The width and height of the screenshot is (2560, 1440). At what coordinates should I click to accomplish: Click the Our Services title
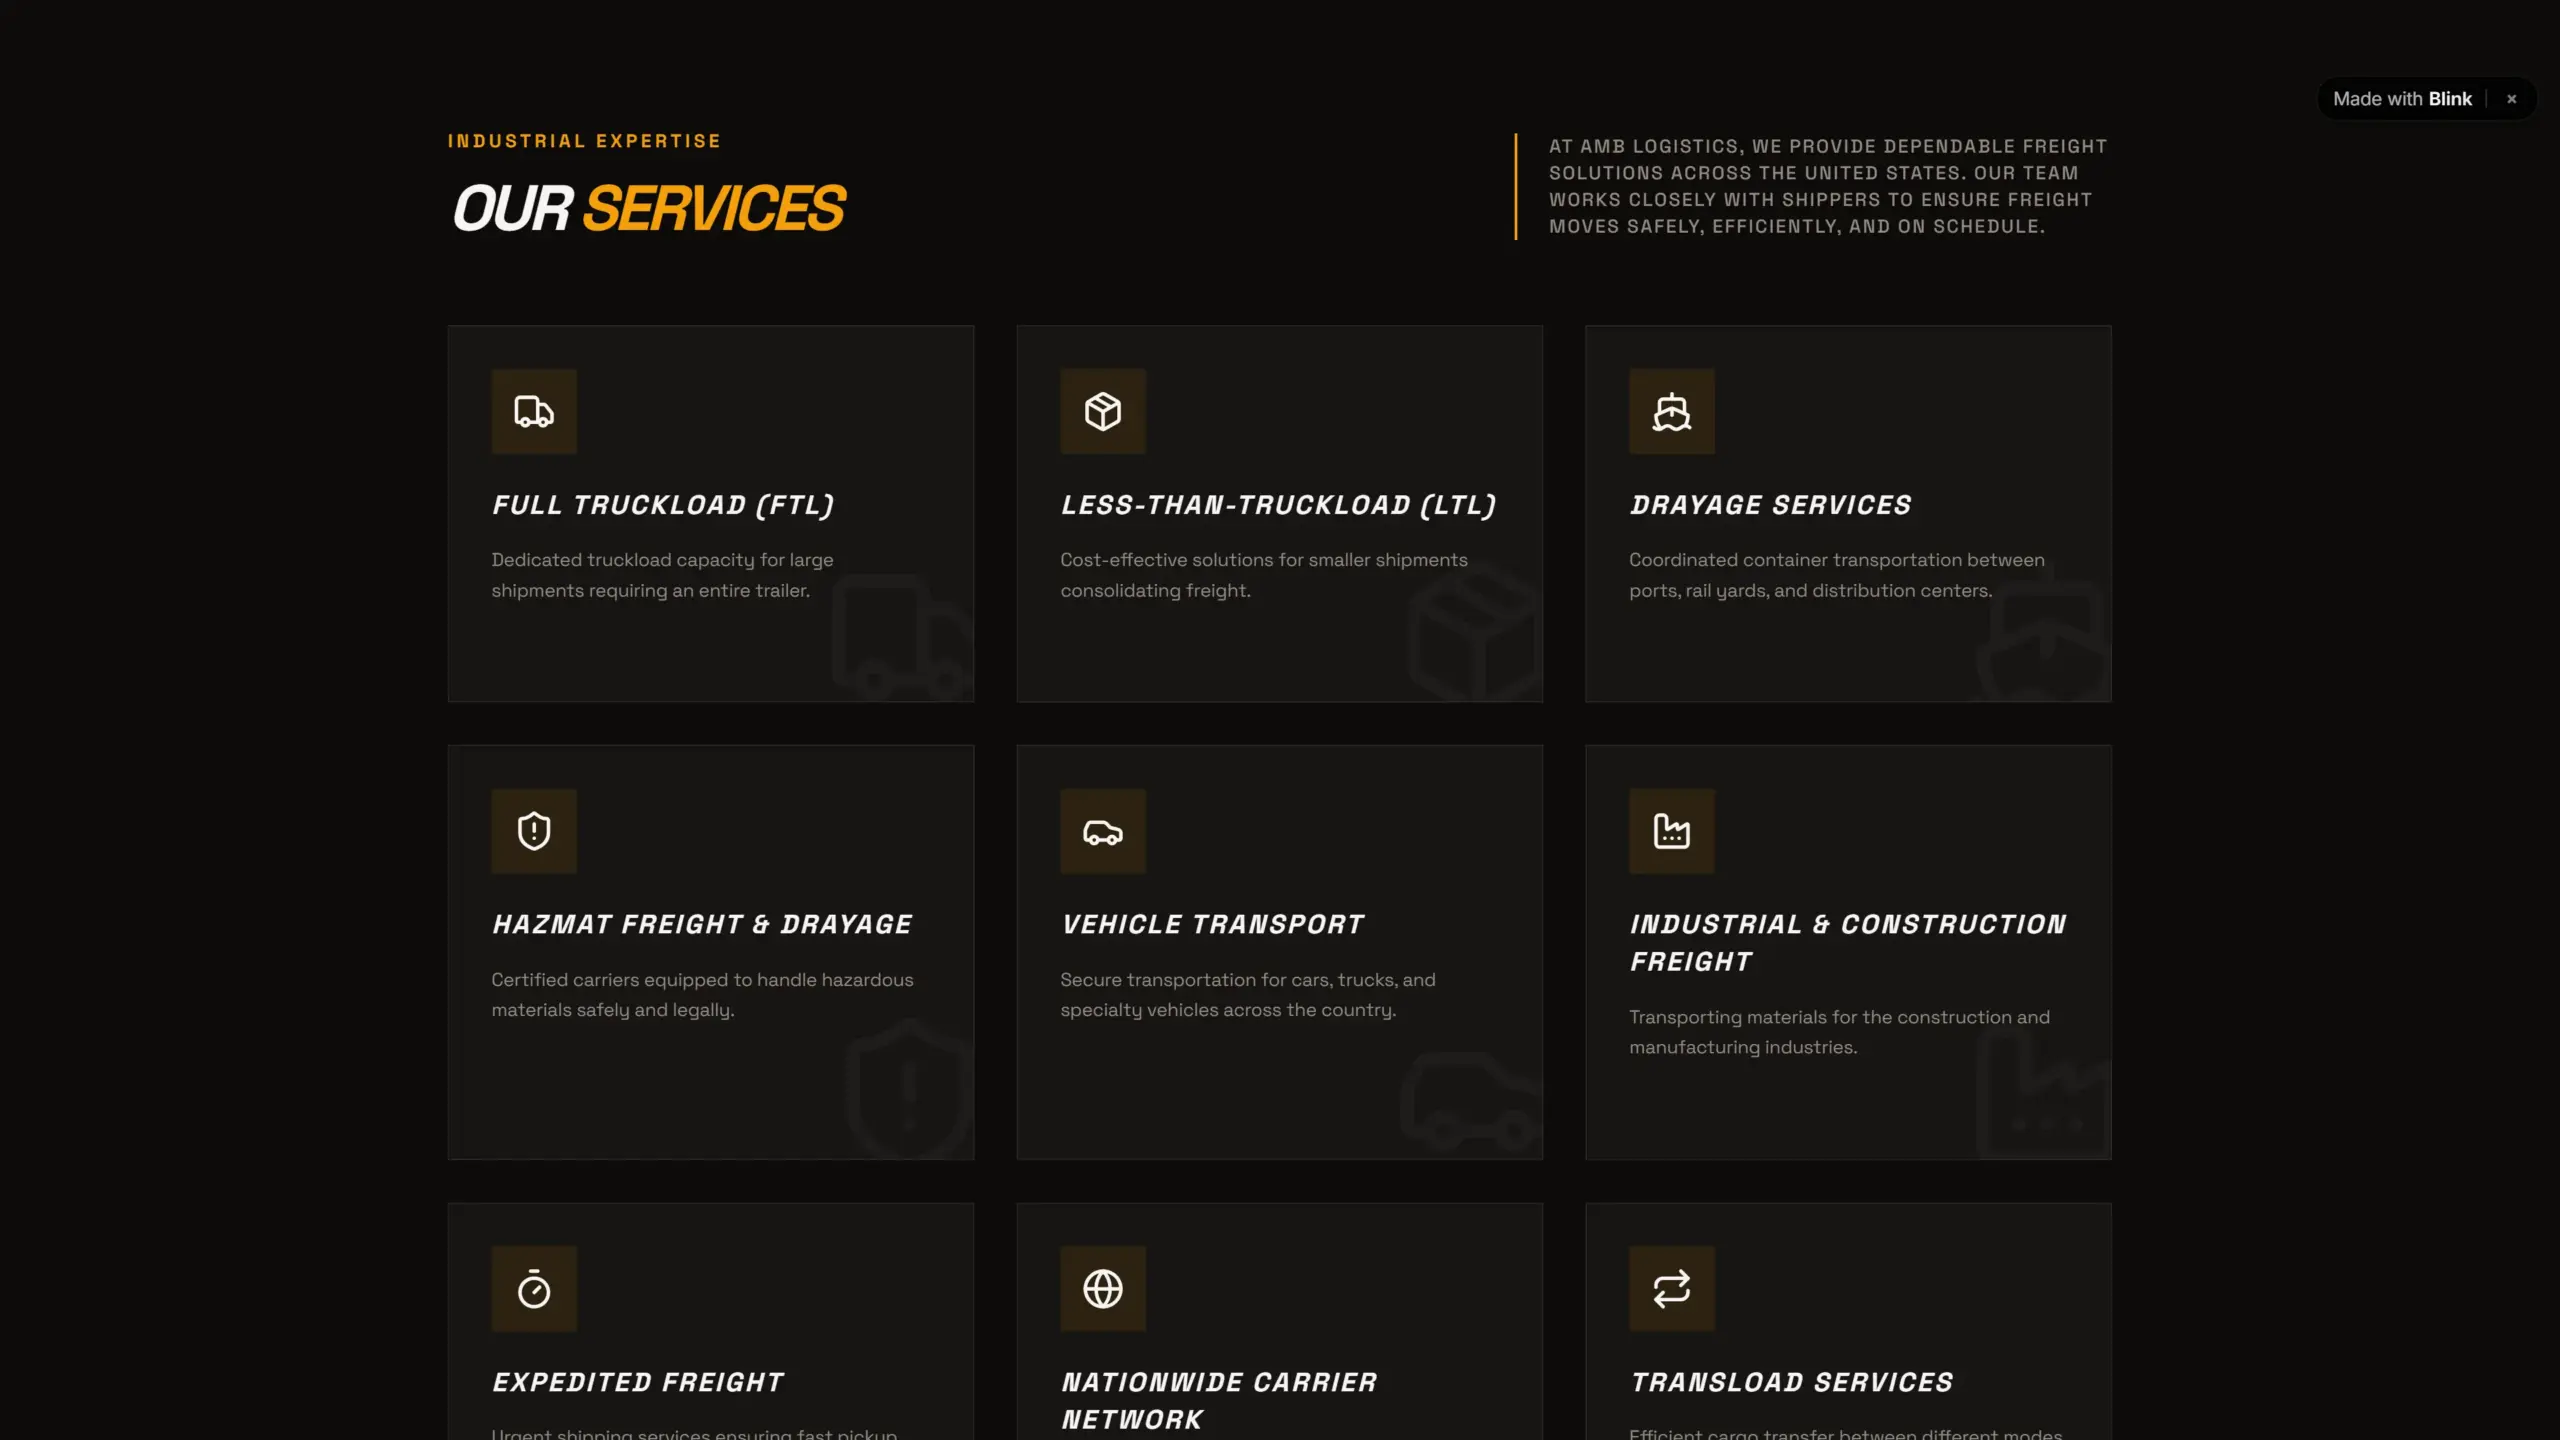(x=649, y=208)
